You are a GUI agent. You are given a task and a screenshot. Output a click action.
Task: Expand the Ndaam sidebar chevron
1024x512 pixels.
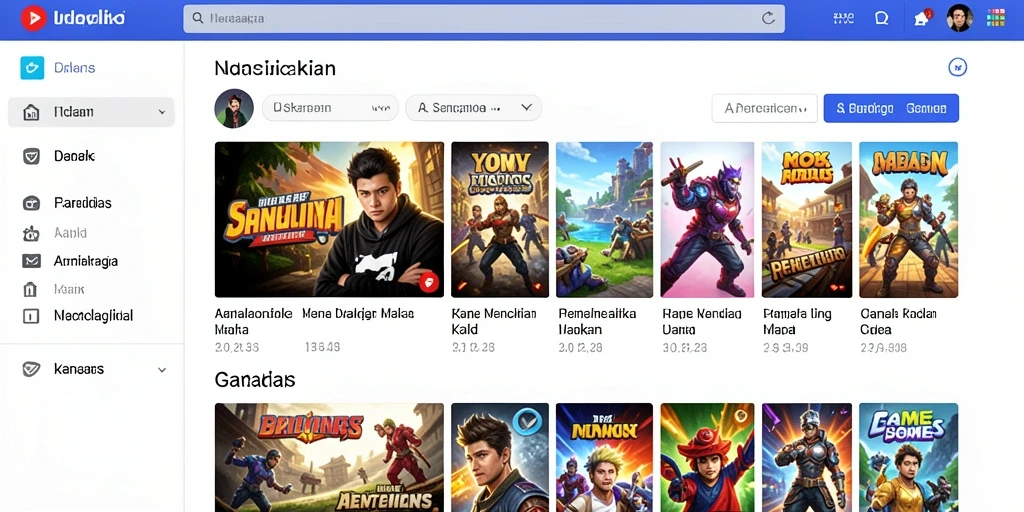click(x=162, y=112)
